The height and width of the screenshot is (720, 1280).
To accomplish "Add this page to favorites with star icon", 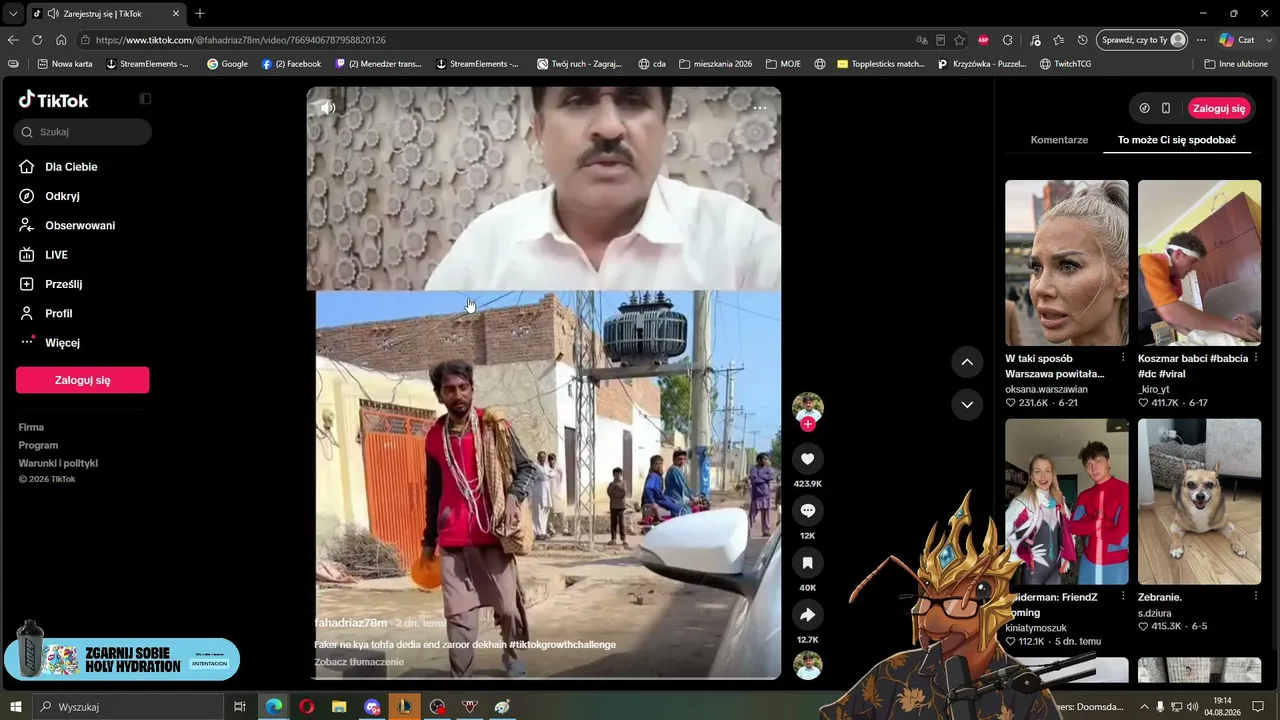I will click(959, 40).
